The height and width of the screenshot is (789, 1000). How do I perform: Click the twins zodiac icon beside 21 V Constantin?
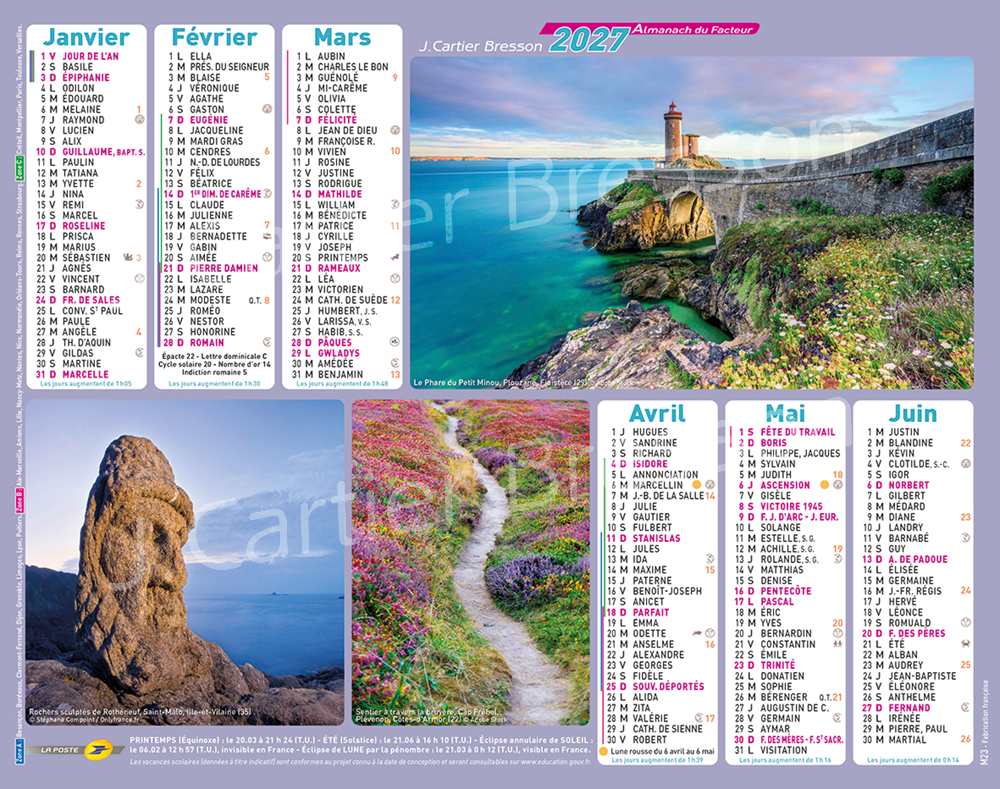click(837, 644)
